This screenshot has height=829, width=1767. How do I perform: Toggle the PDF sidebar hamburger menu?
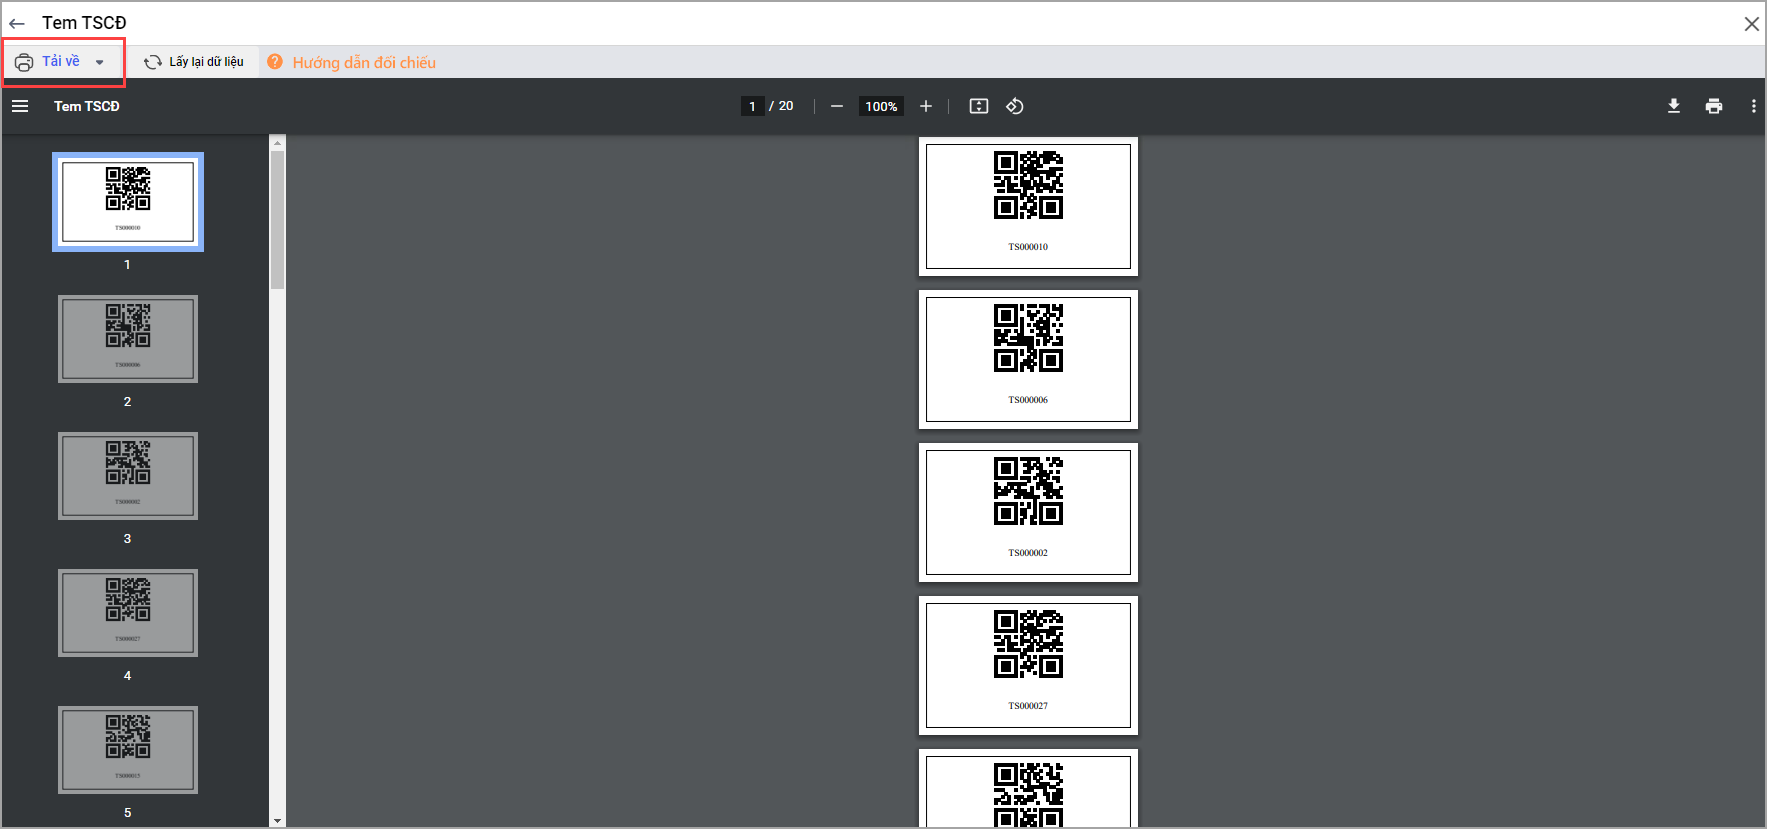point(20,106)
